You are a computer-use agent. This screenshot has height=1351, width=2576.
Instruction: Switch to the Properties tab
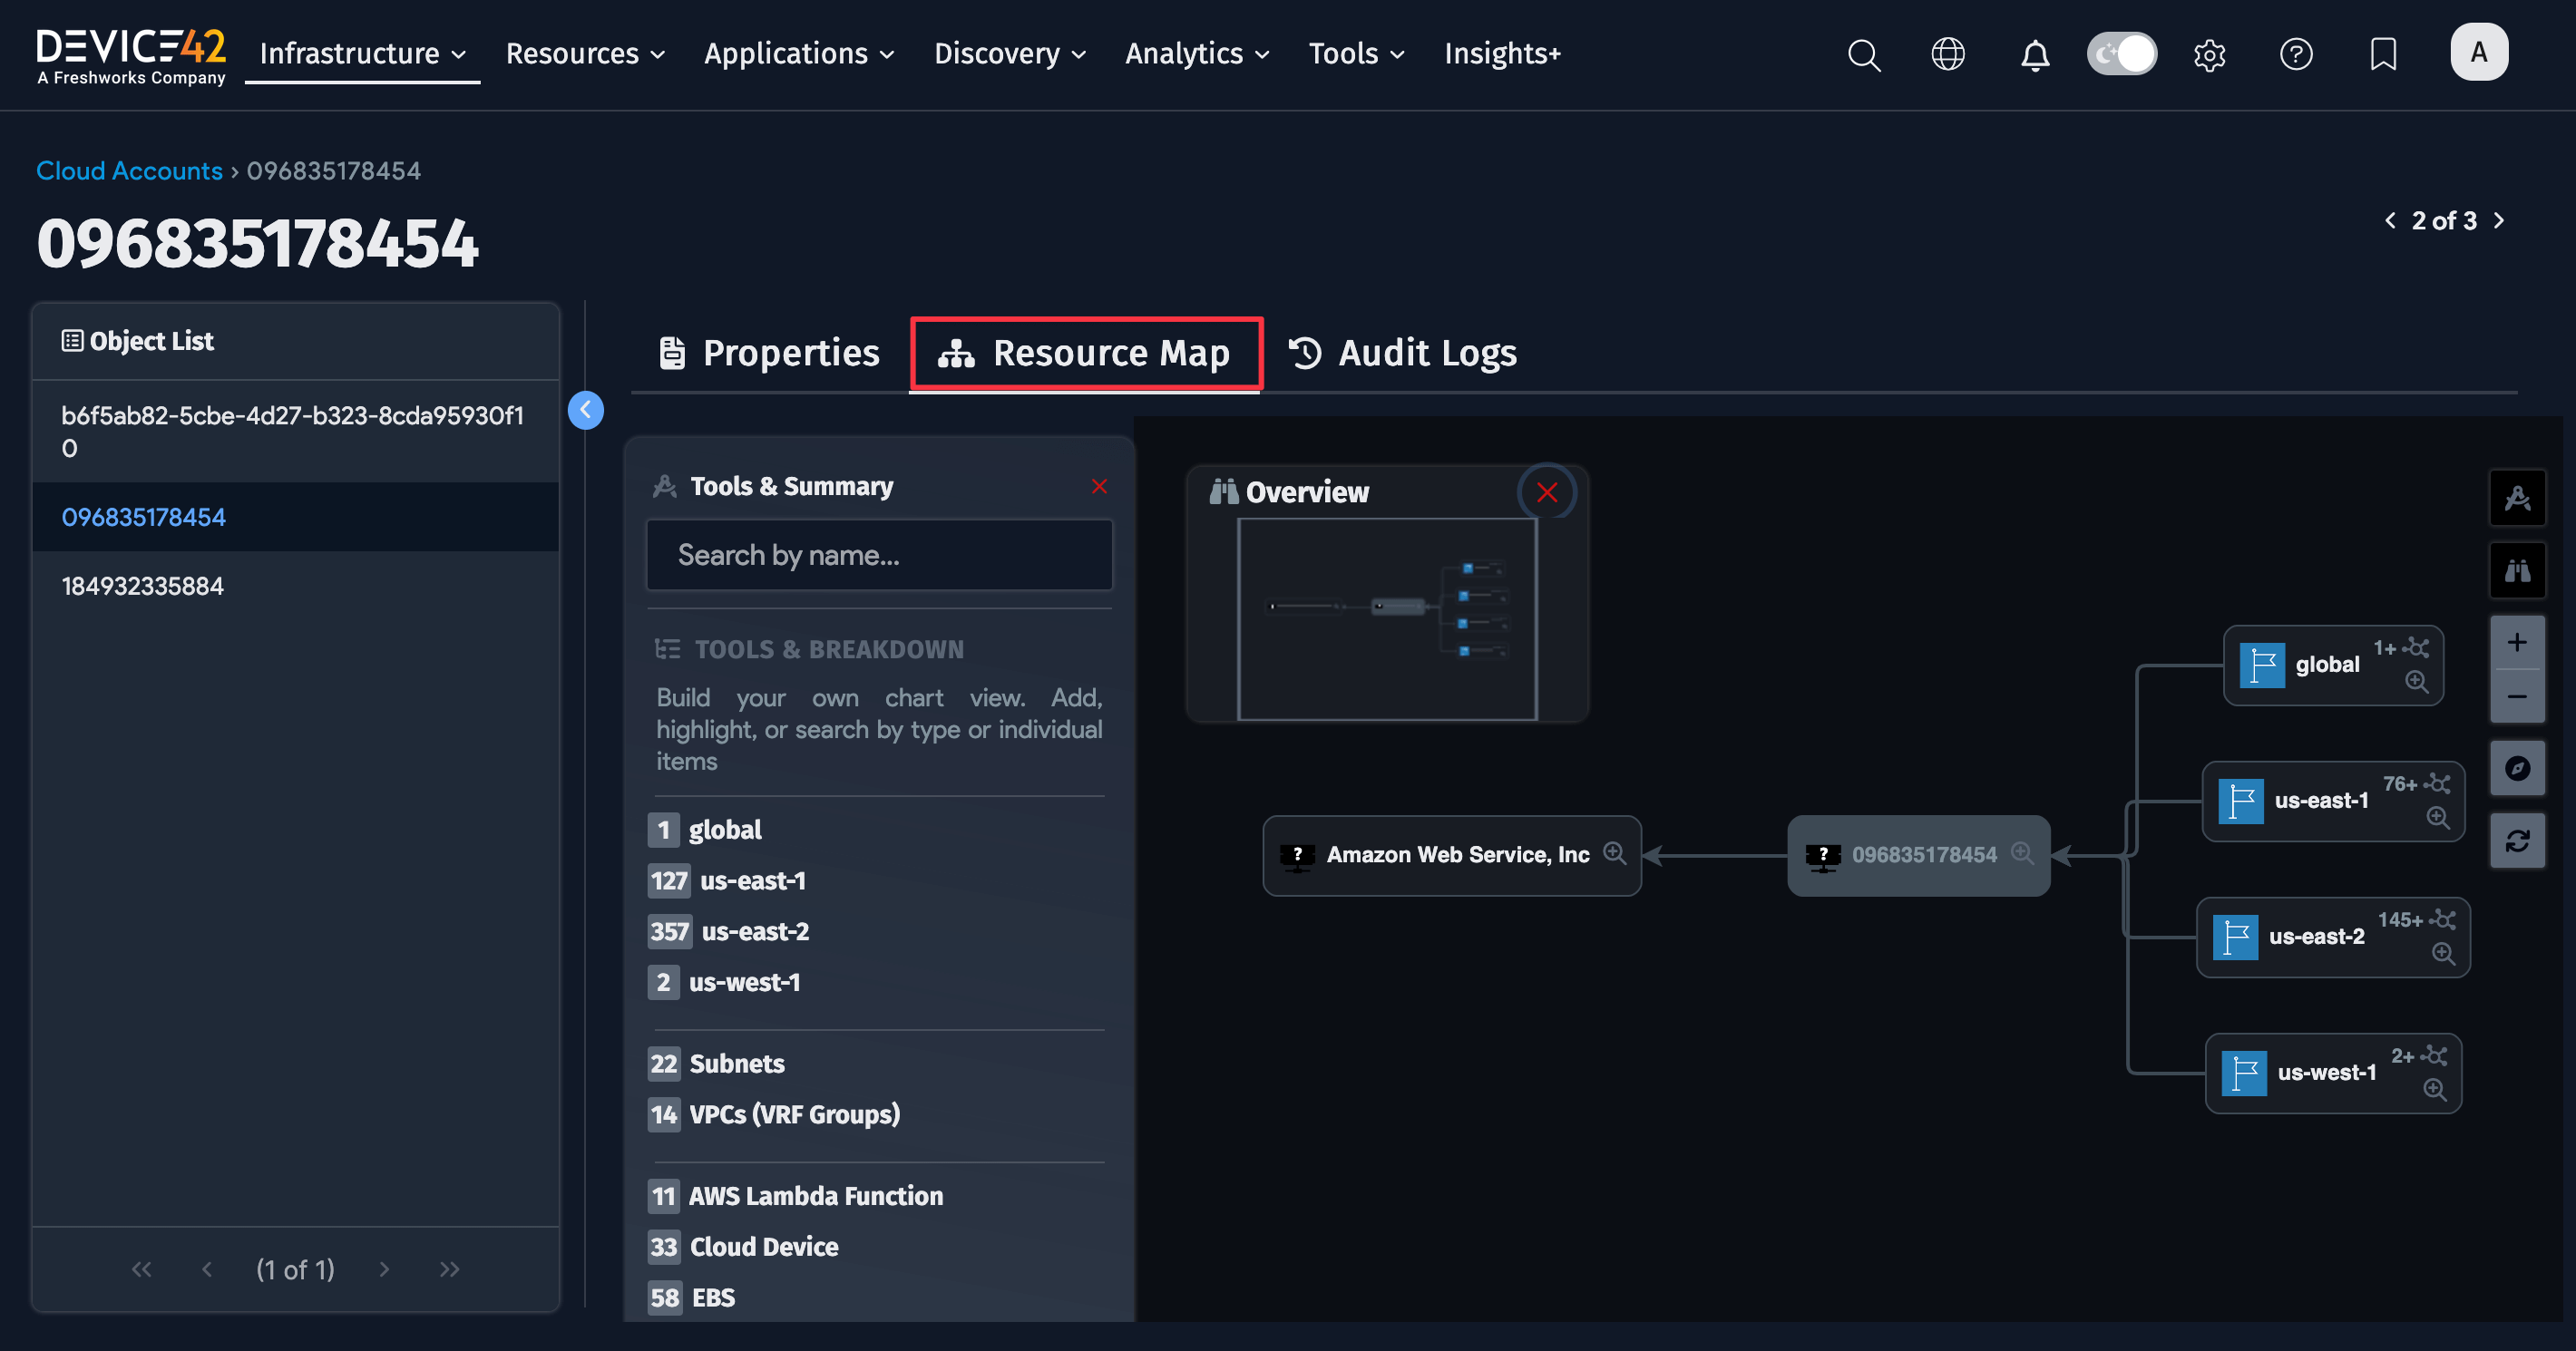coord(770,353)
